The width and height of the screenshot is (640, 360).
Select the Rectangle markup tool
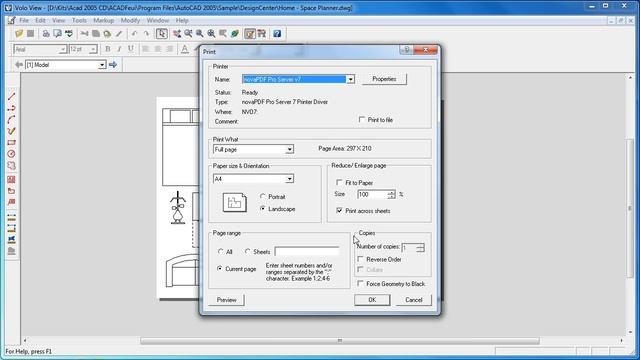click(11, 142)
